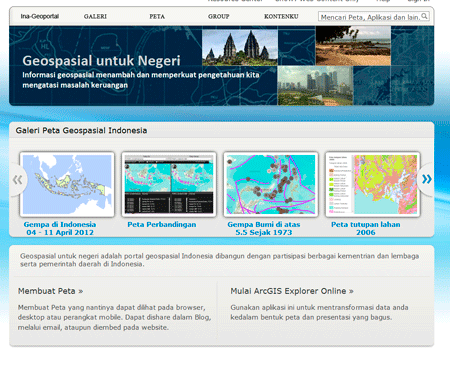Click the beach banner photo
450x369 pixels.
pyautogui.click(x=353, y=46)
